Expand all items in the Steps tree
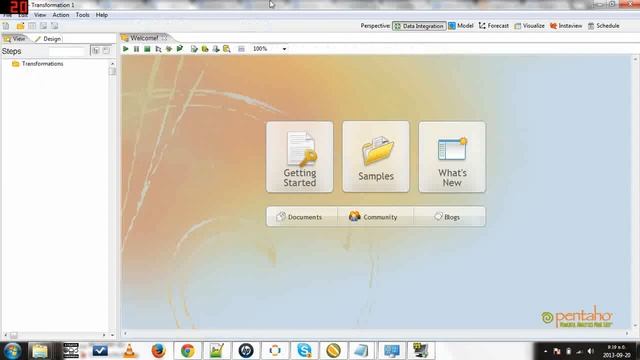The width and height of the screenshot is (640, 360). tap(96, 51)
